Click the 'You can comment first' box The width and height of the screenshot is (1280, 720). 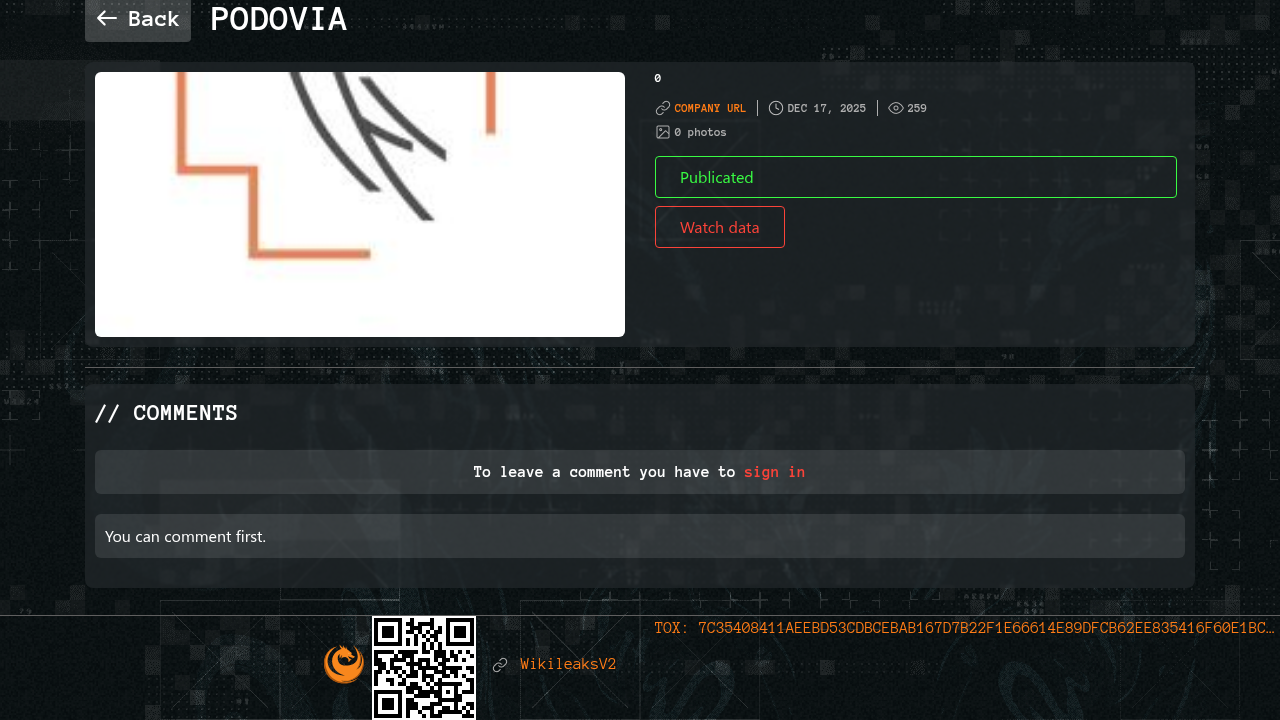[x=640, y=536]
